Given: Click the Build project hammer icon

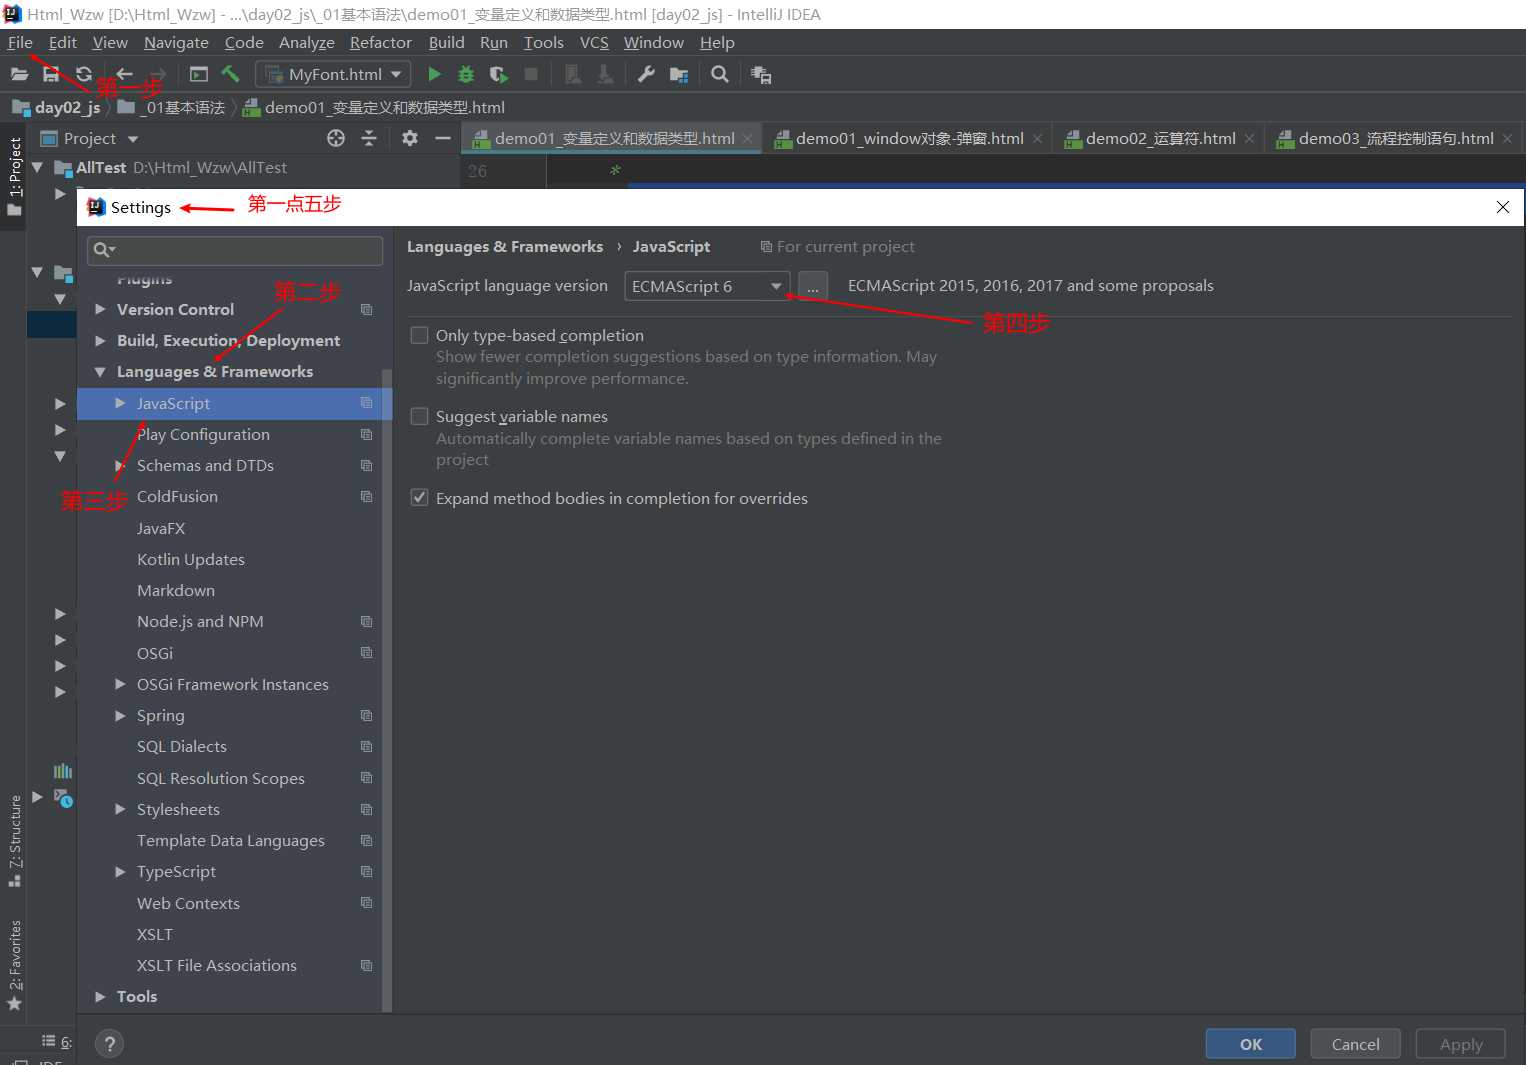Looking at the screenshot, I should 231,74.
